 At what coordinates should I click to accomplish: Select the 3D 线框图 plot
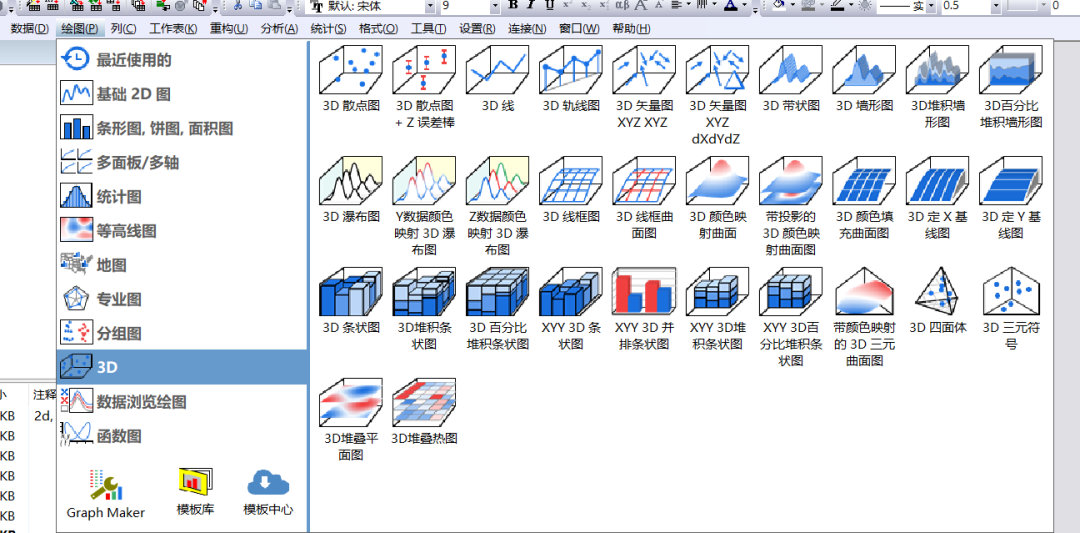571,190
